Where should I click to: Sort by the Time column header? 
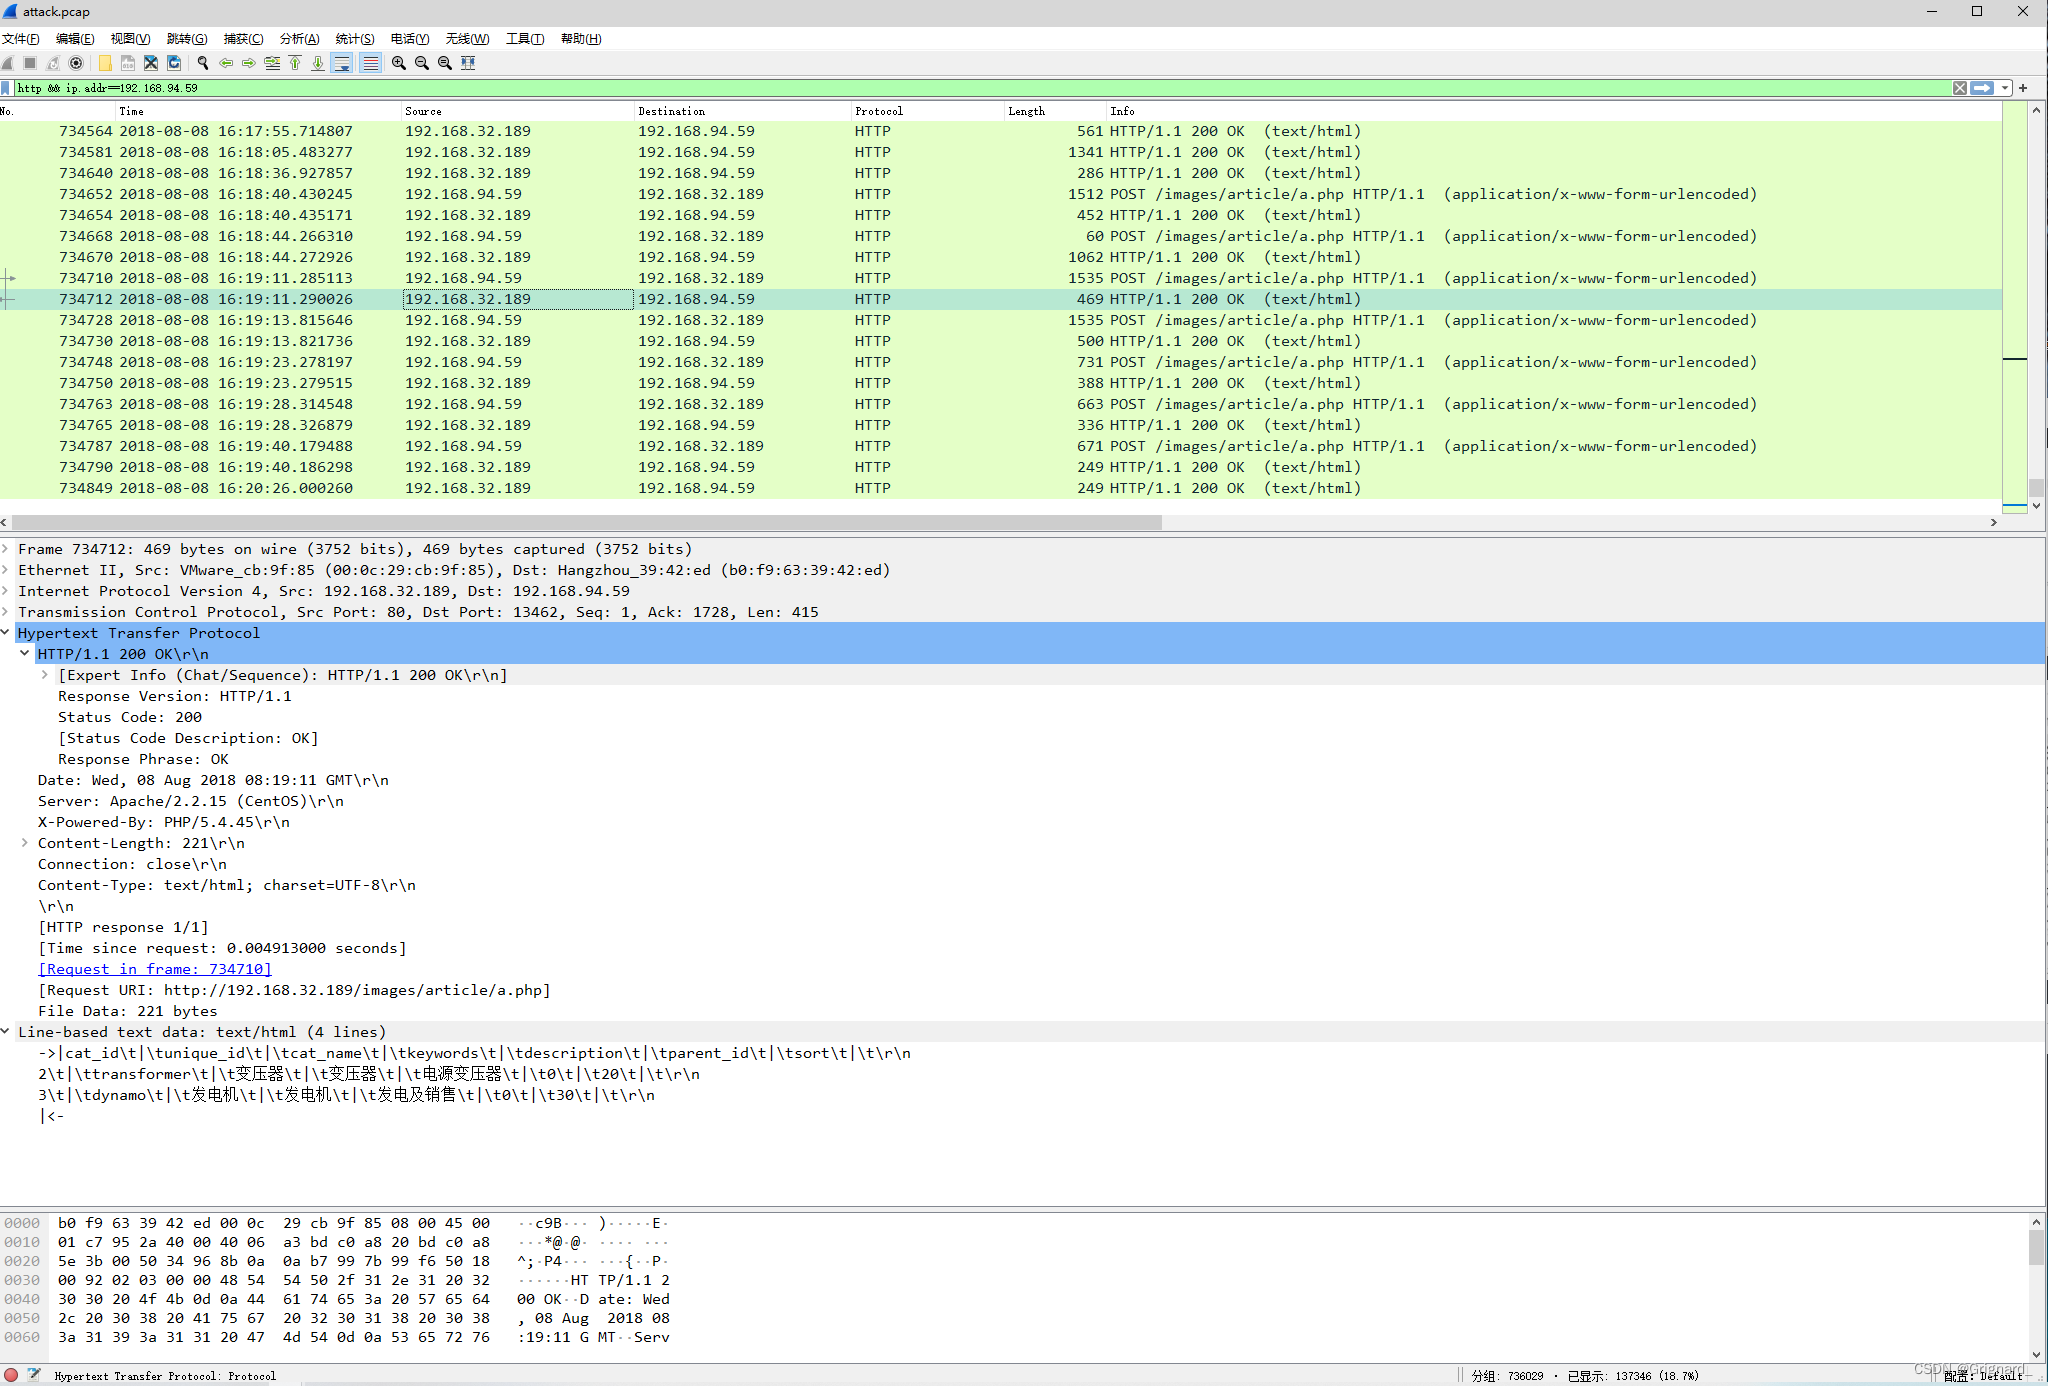[x=258, y=111]
